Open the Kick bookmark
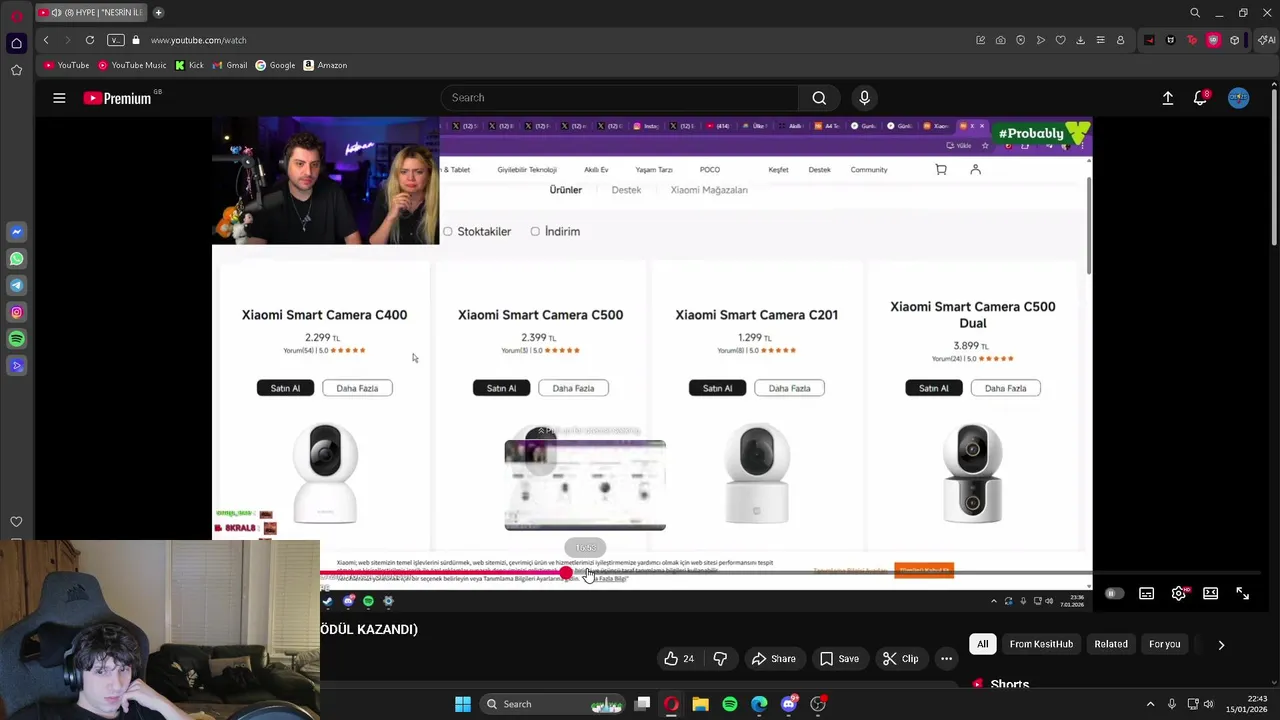This screenshot has height=720, width=1280. point(189,66)
